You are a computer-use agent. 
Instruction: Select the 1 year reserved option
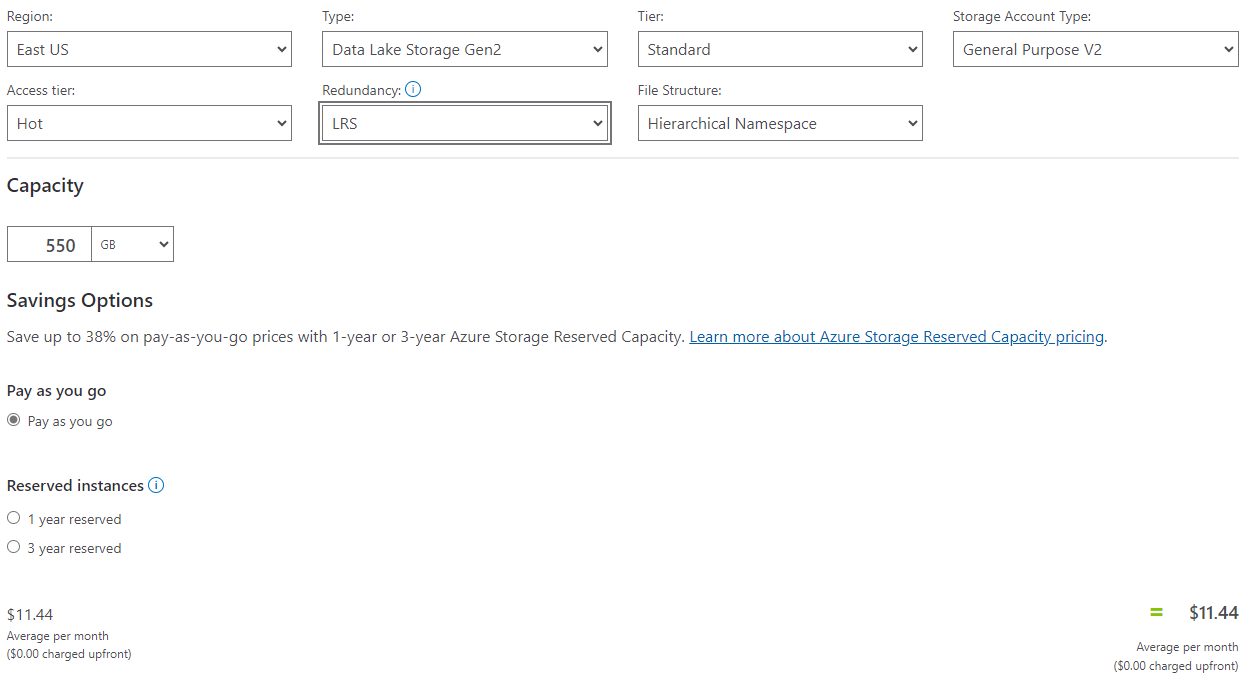(13, 516)
